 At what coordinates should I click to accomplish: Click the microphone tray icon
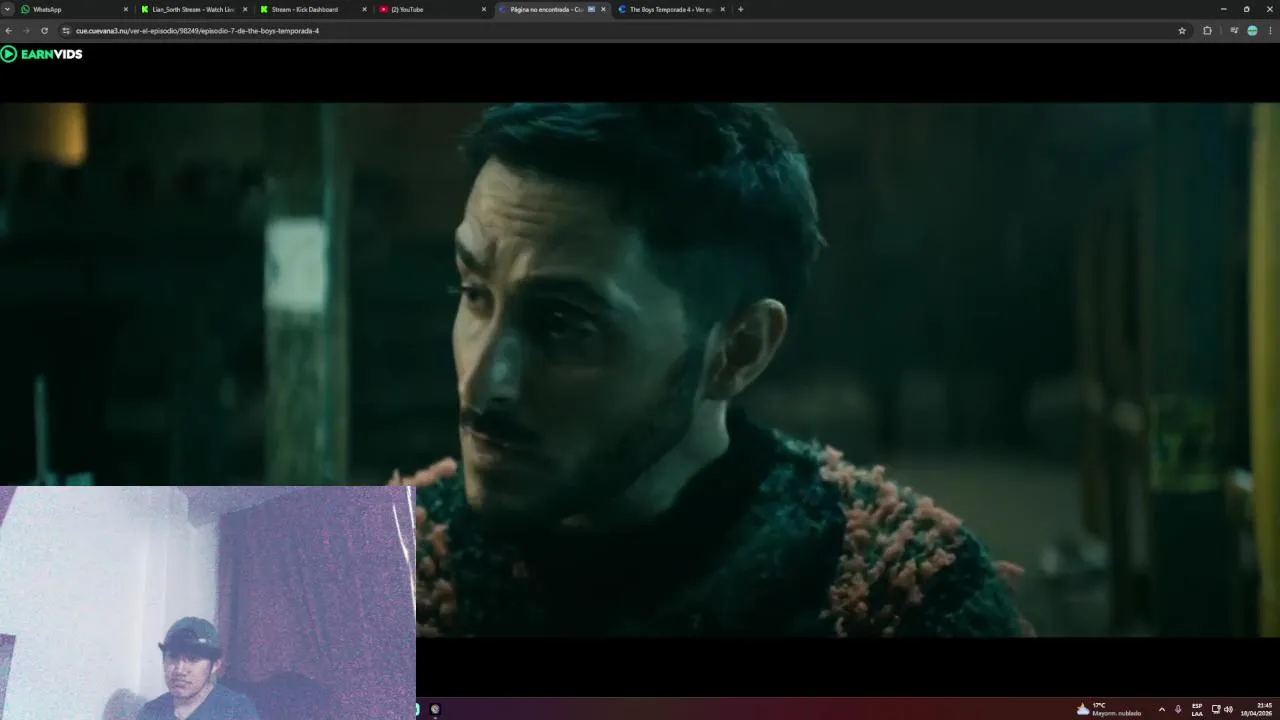(x=1178, y=709)
